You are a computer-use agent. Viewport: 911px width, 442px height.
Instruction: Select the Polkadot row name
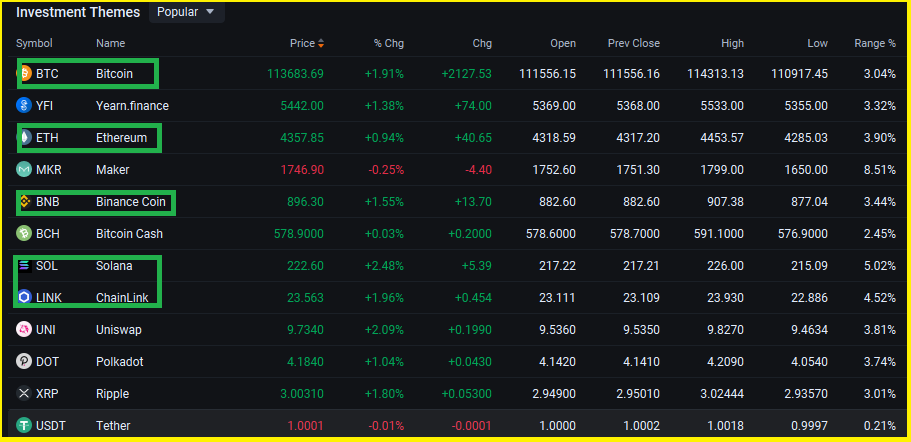pyautogui.click(x=120, y=361)
